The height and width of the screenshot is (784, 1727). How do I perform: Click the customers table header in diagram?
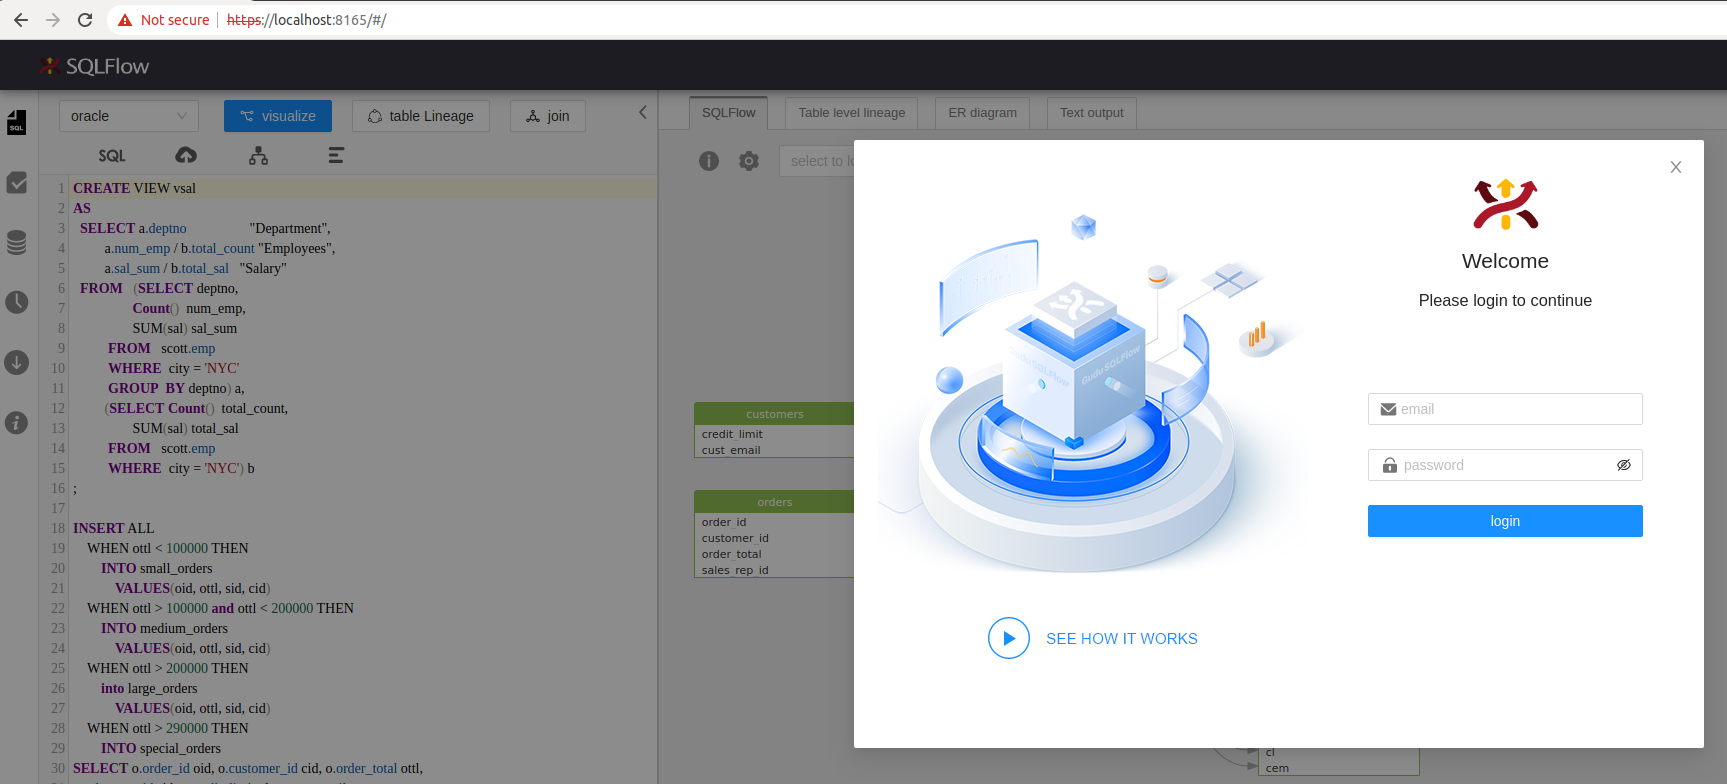[x=775, y=414]
